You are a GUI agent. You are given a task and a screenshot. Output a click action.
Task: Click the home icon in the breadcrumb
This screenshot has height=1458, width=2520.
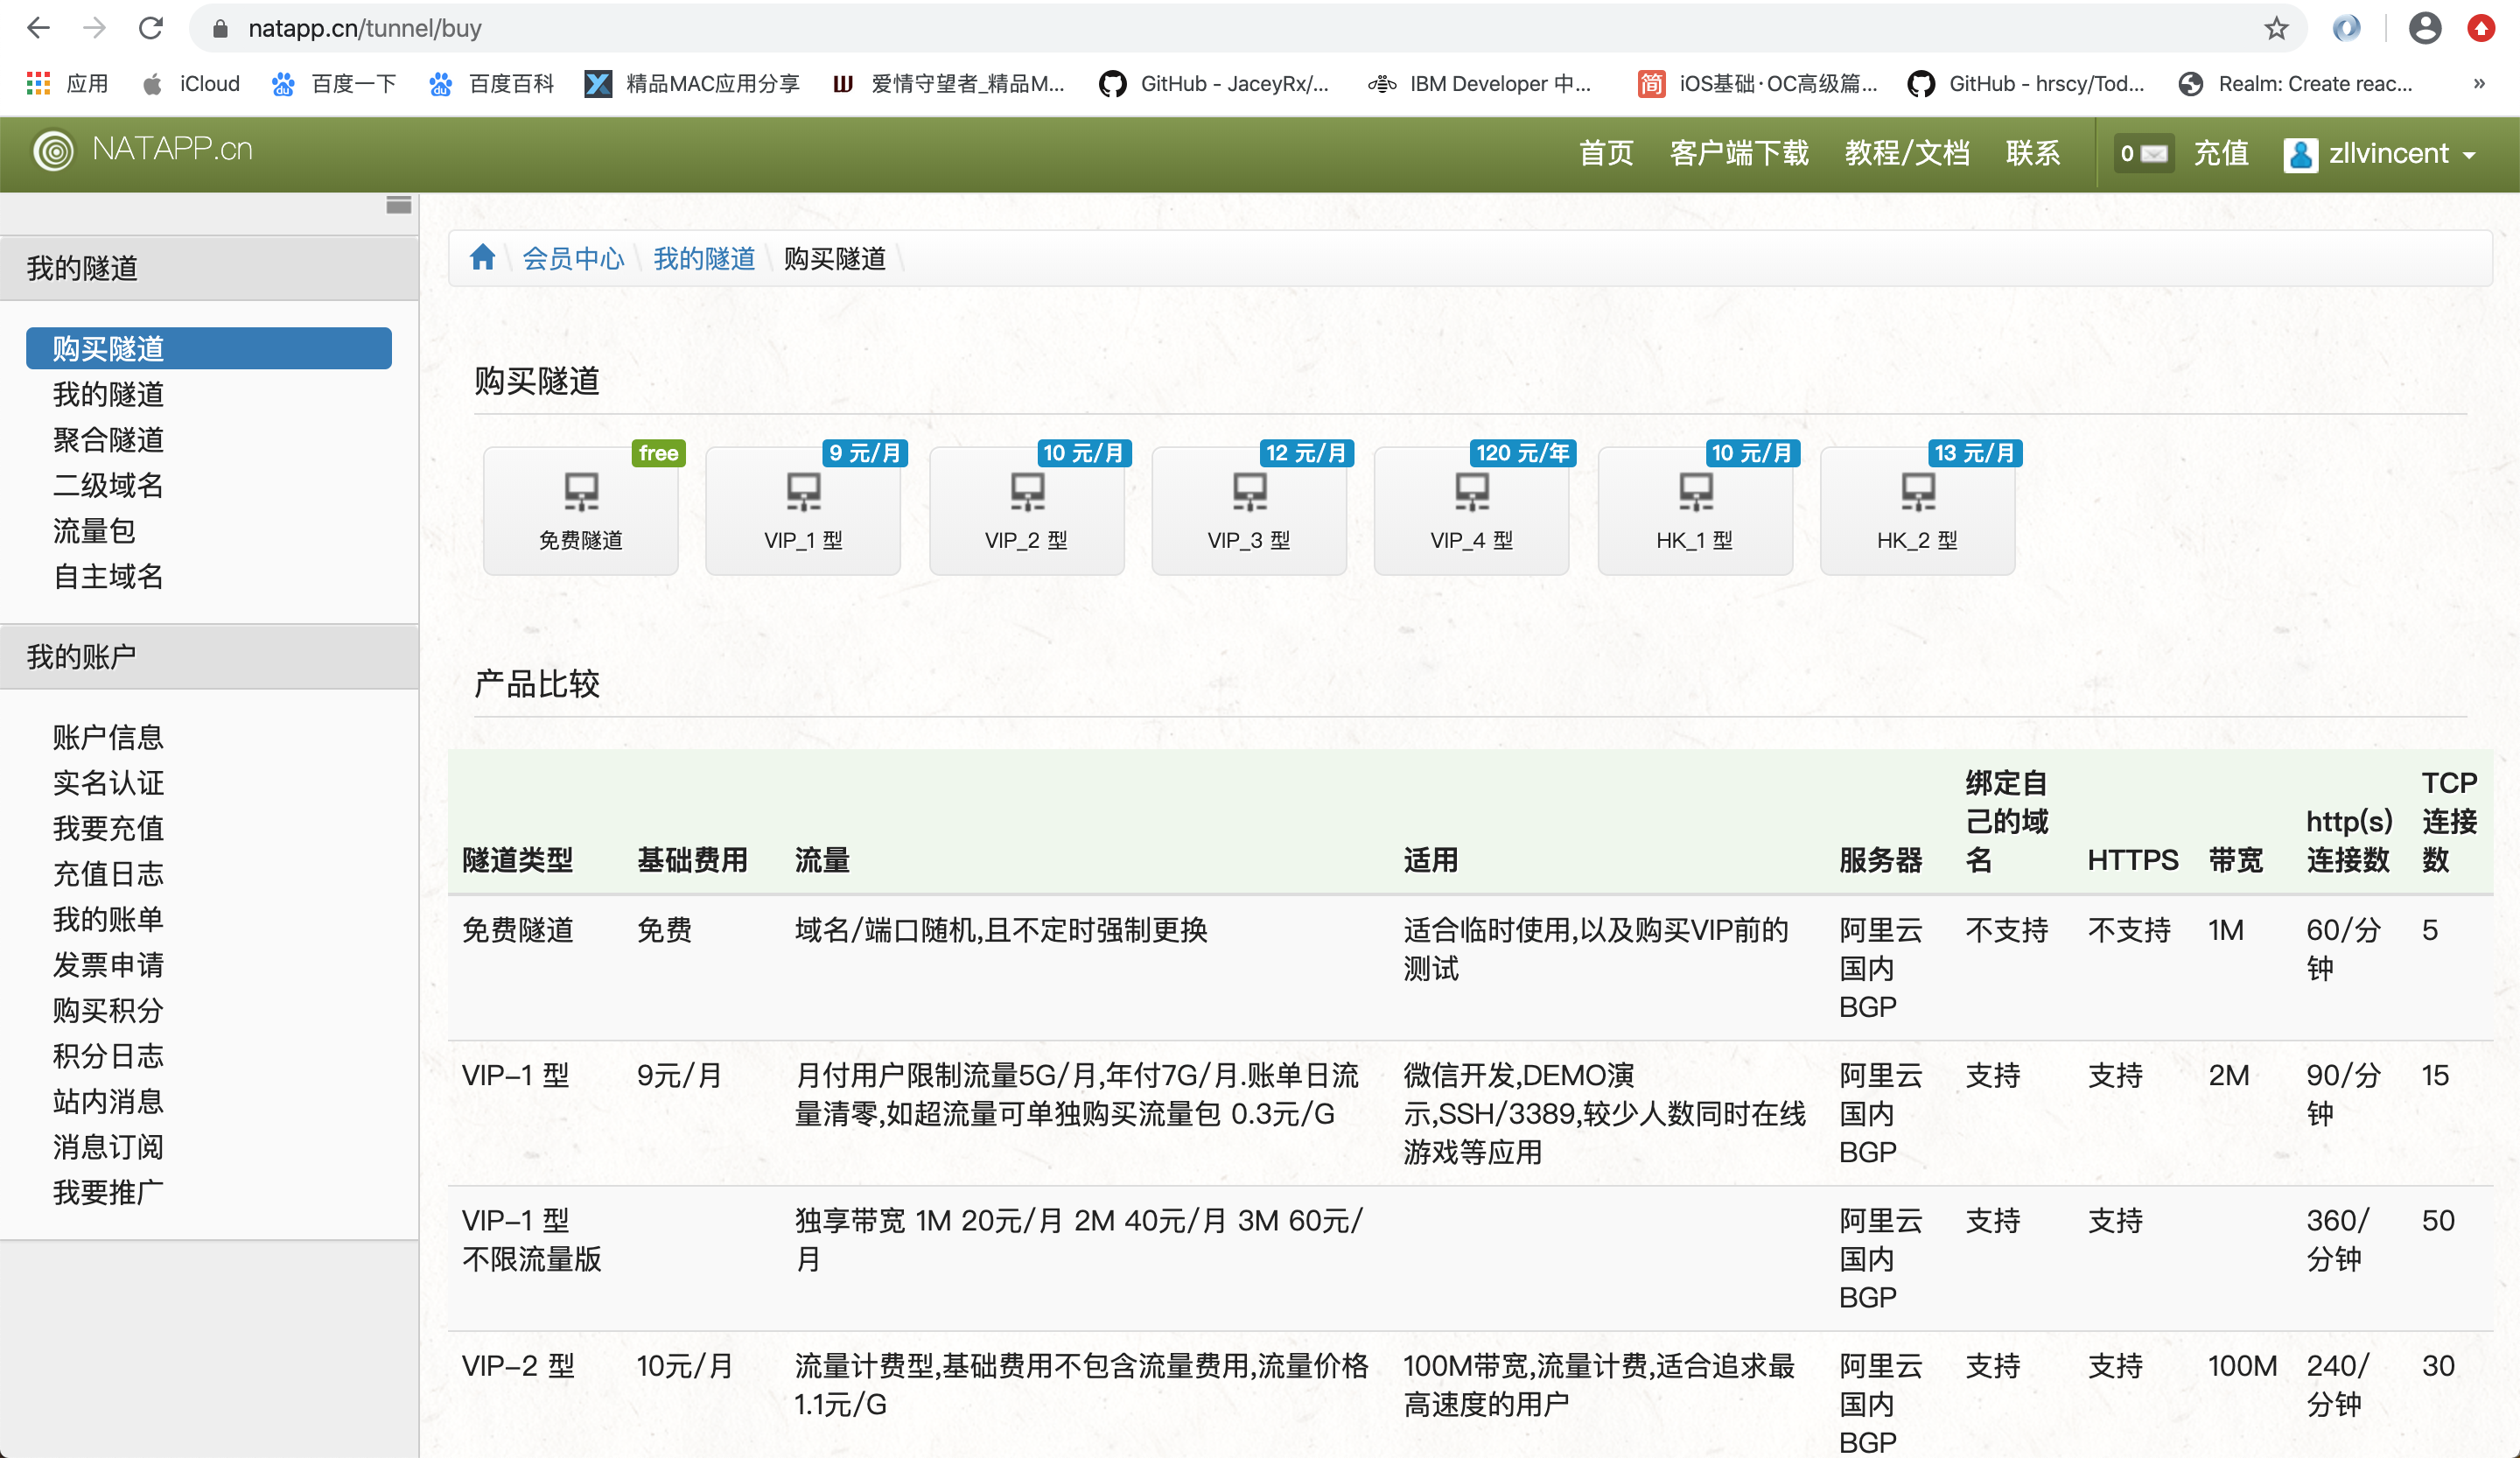coord(483,258)
